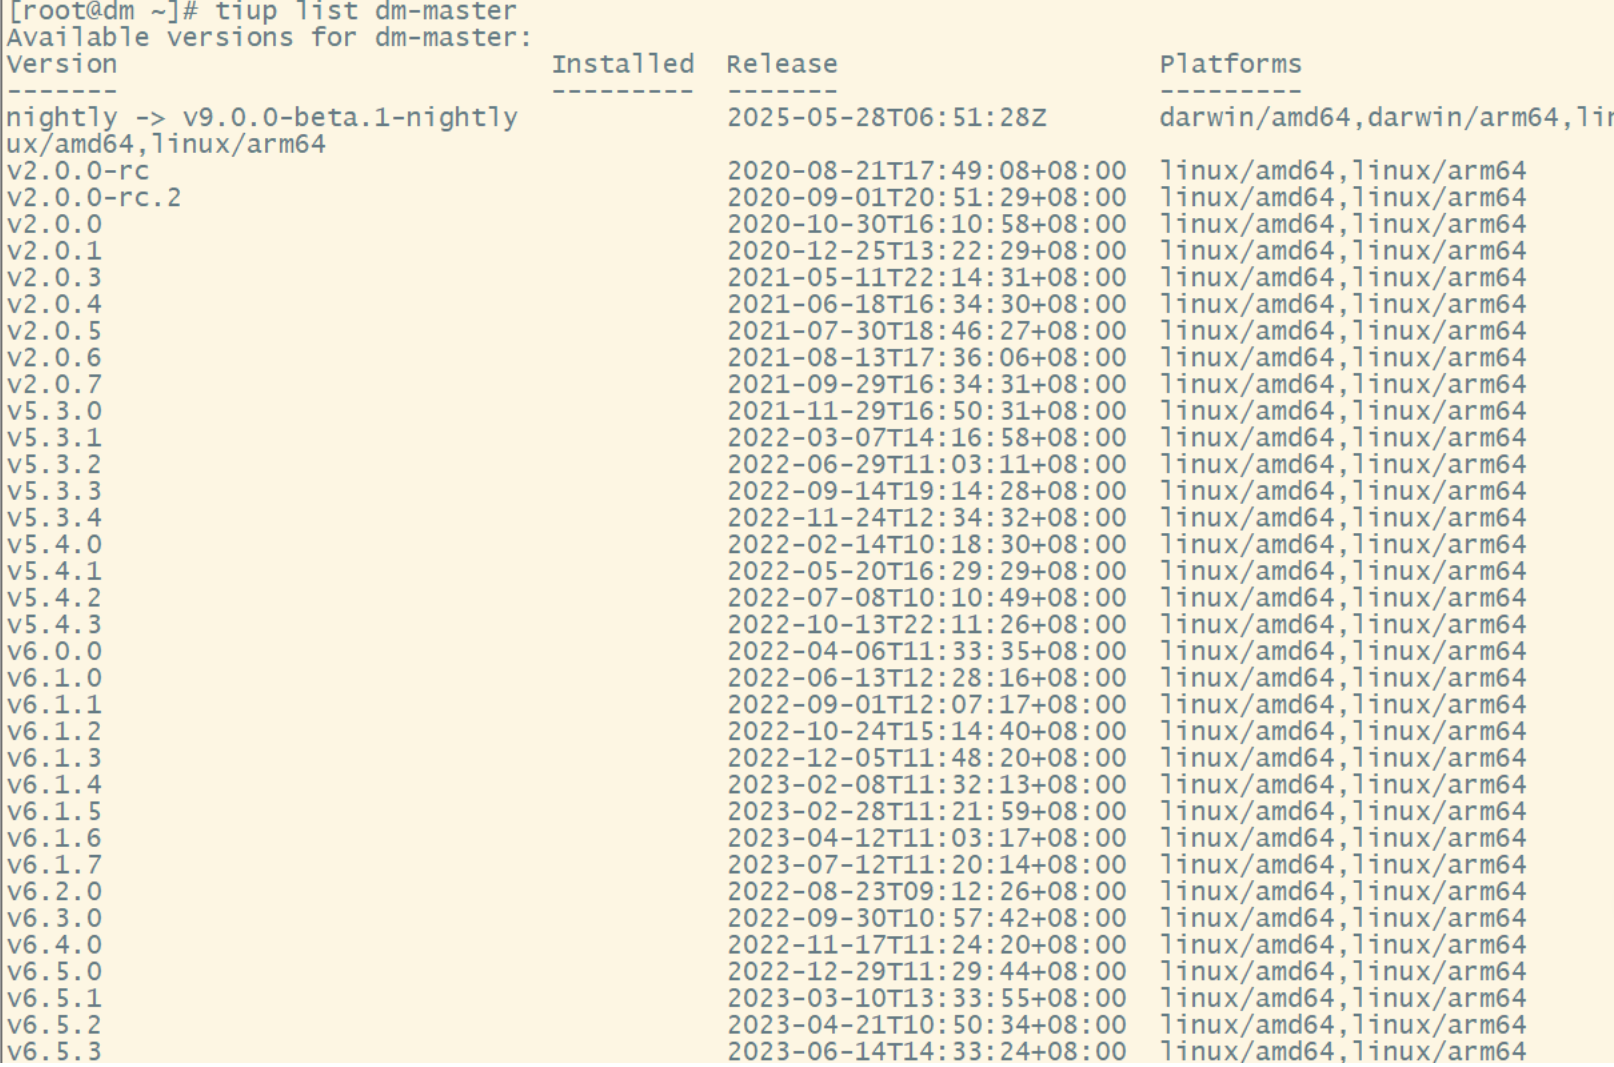Click the wrapped 'ux/amd64,linux/arm64' line
The height and width of the screenshot is (1067, 1614).
pos(166,144)
